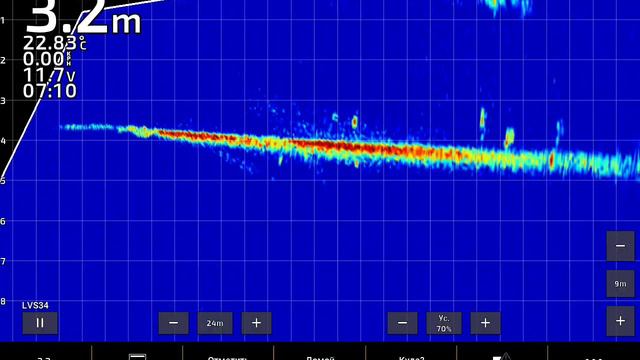
Task: Open the Куда? (where to) menu
Action: (411, 357)
